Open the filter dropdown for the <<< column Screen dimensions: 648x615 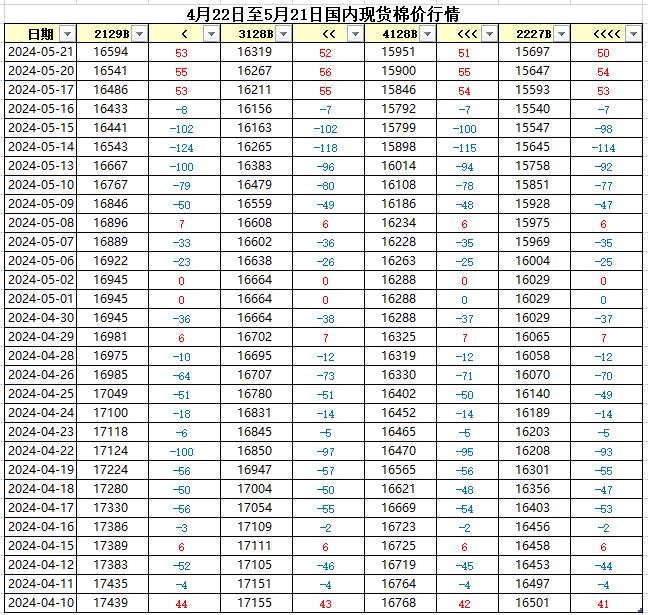tap(489, 34)
